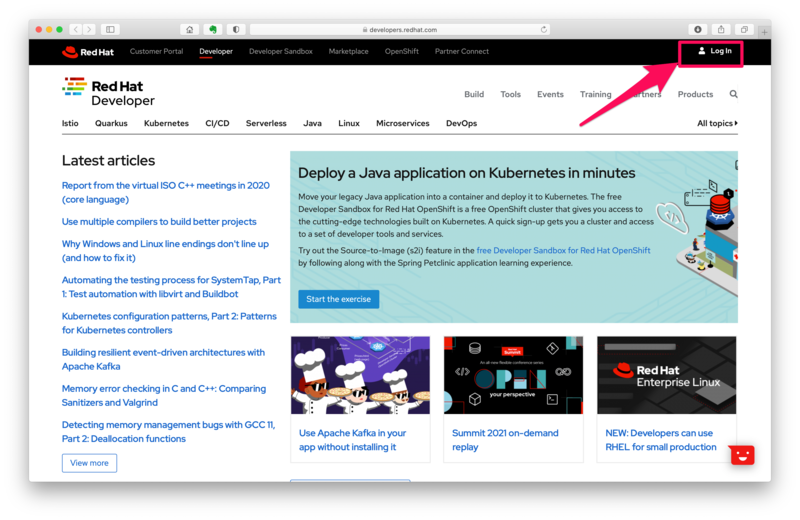The image size is (800, 520).
Task: Open Detecting memory management bugs GCC 11 article
Action: click(x=168, y=432)
